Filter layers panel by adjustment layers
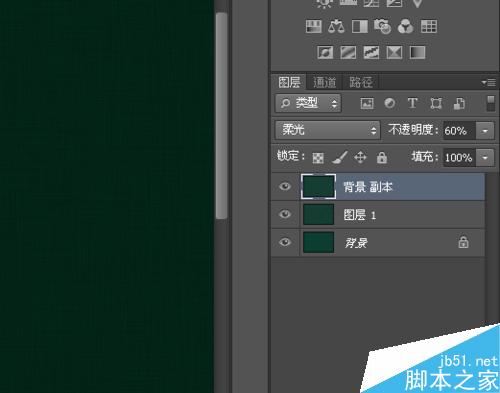The width and height of the screenshot is (500, 393). point(390,103)
